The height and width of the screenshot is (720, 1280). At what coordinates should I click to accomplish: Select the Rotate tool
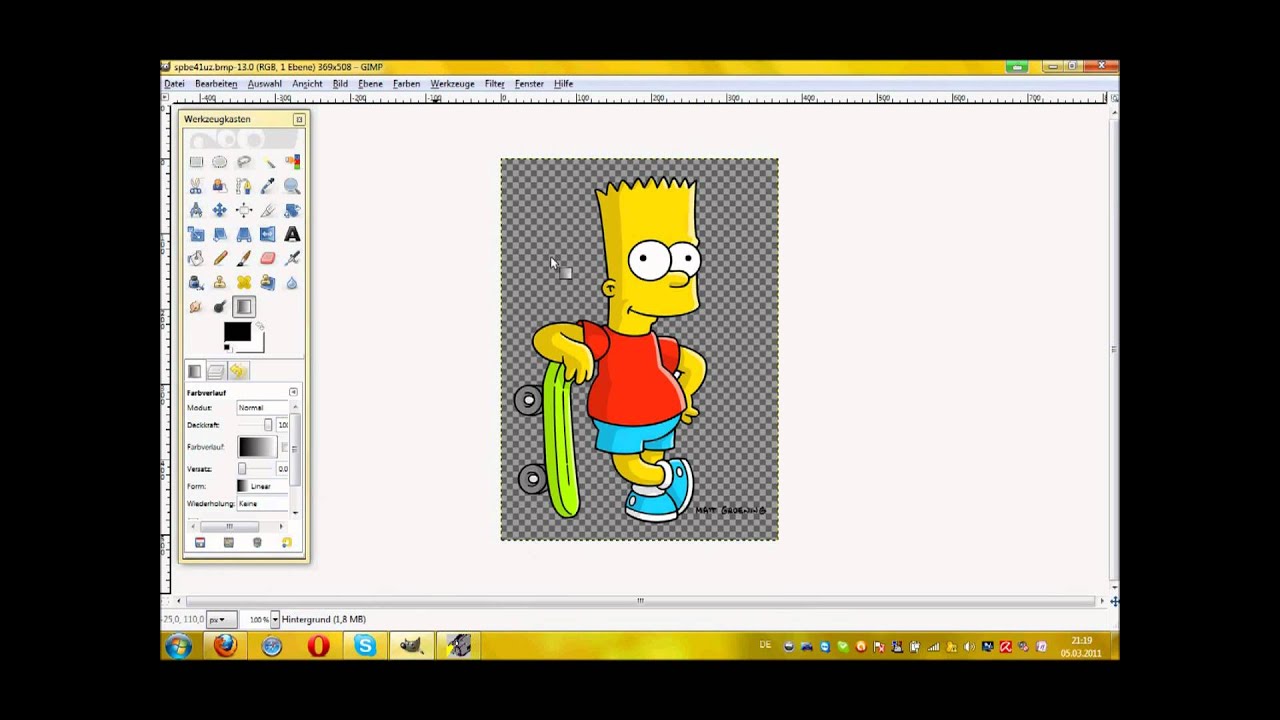click(x=292, y=210)
